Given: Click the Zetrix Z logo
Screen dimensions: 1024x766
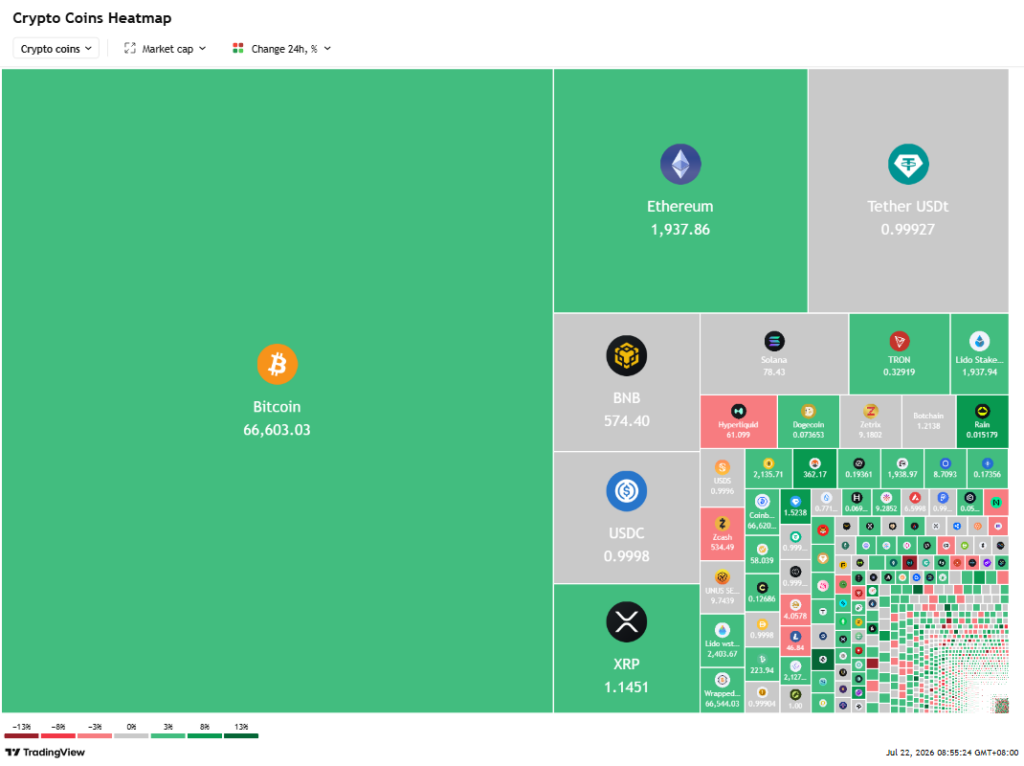Looking at the screenshot, I should point(870,411).
